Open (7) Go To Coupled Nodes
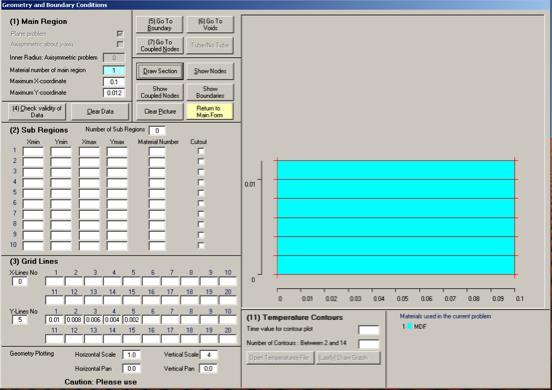Image resolution: width=552 pixels, height=390 pixels. (x=159, y=45)
